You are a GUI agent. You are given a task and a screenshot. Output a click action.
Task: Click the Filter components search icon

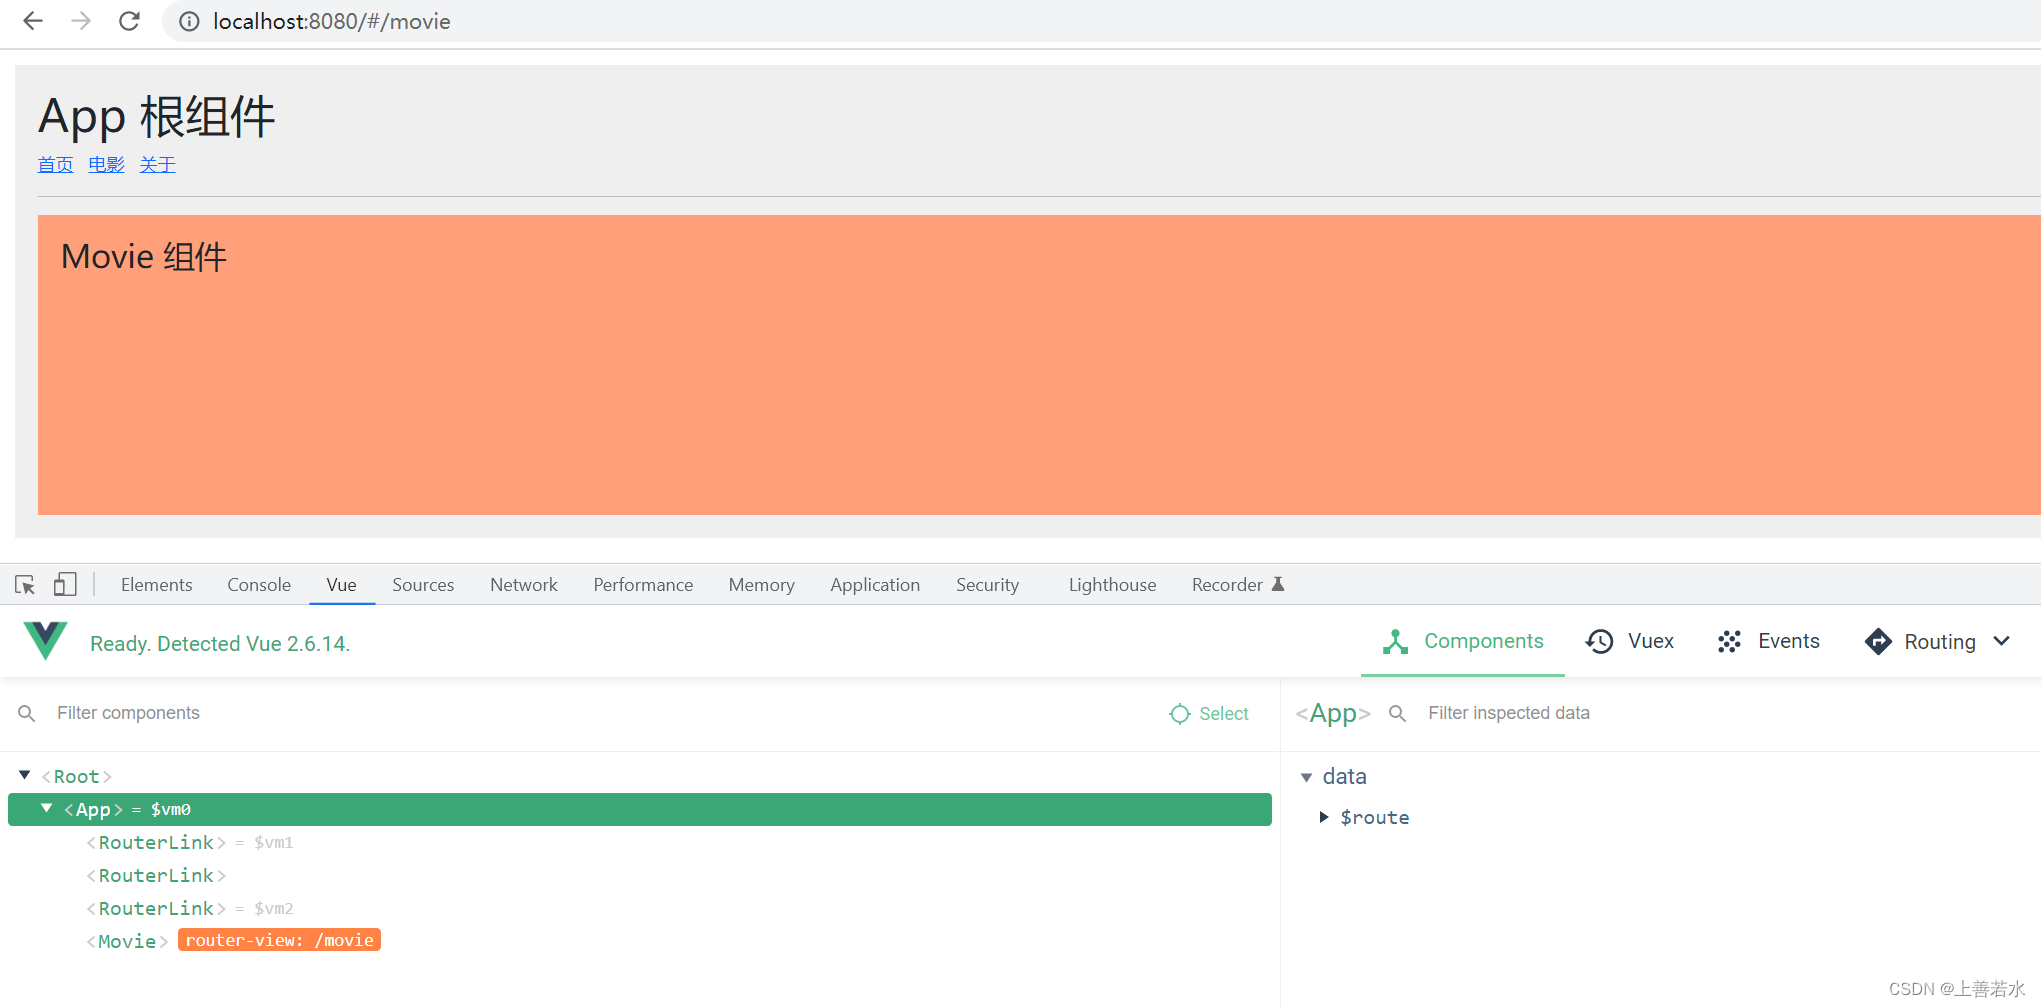(x=27, y=713)
